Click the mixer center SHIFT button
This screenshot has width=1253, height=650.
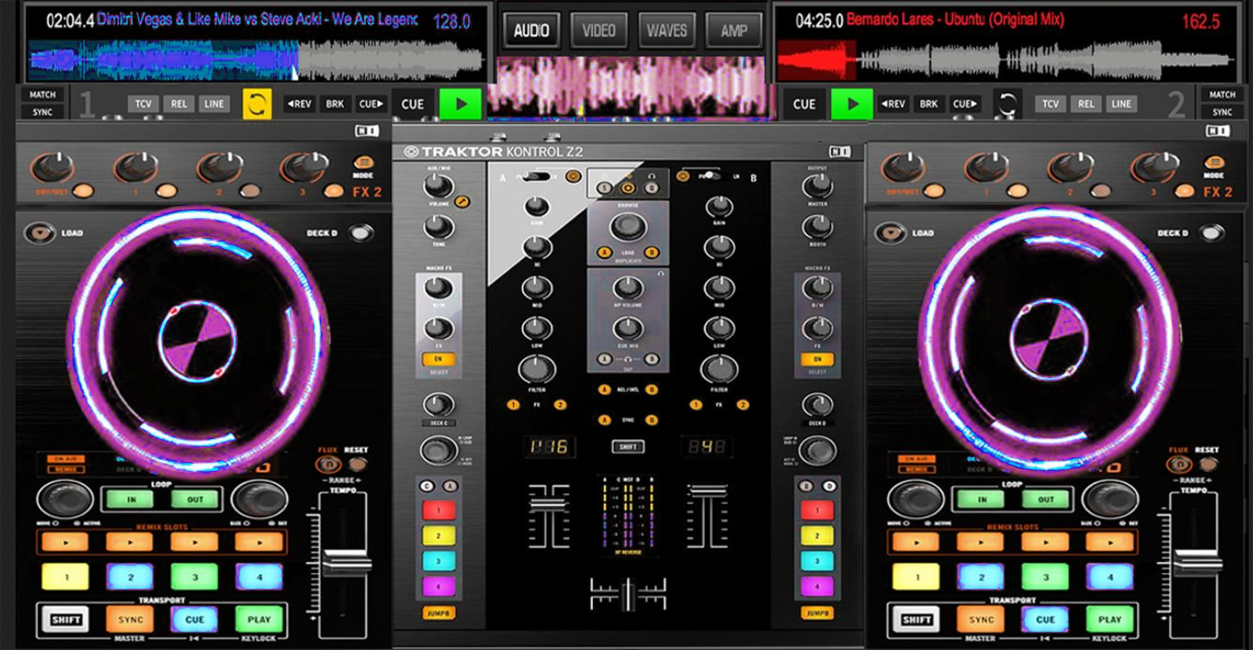point(628,446)
